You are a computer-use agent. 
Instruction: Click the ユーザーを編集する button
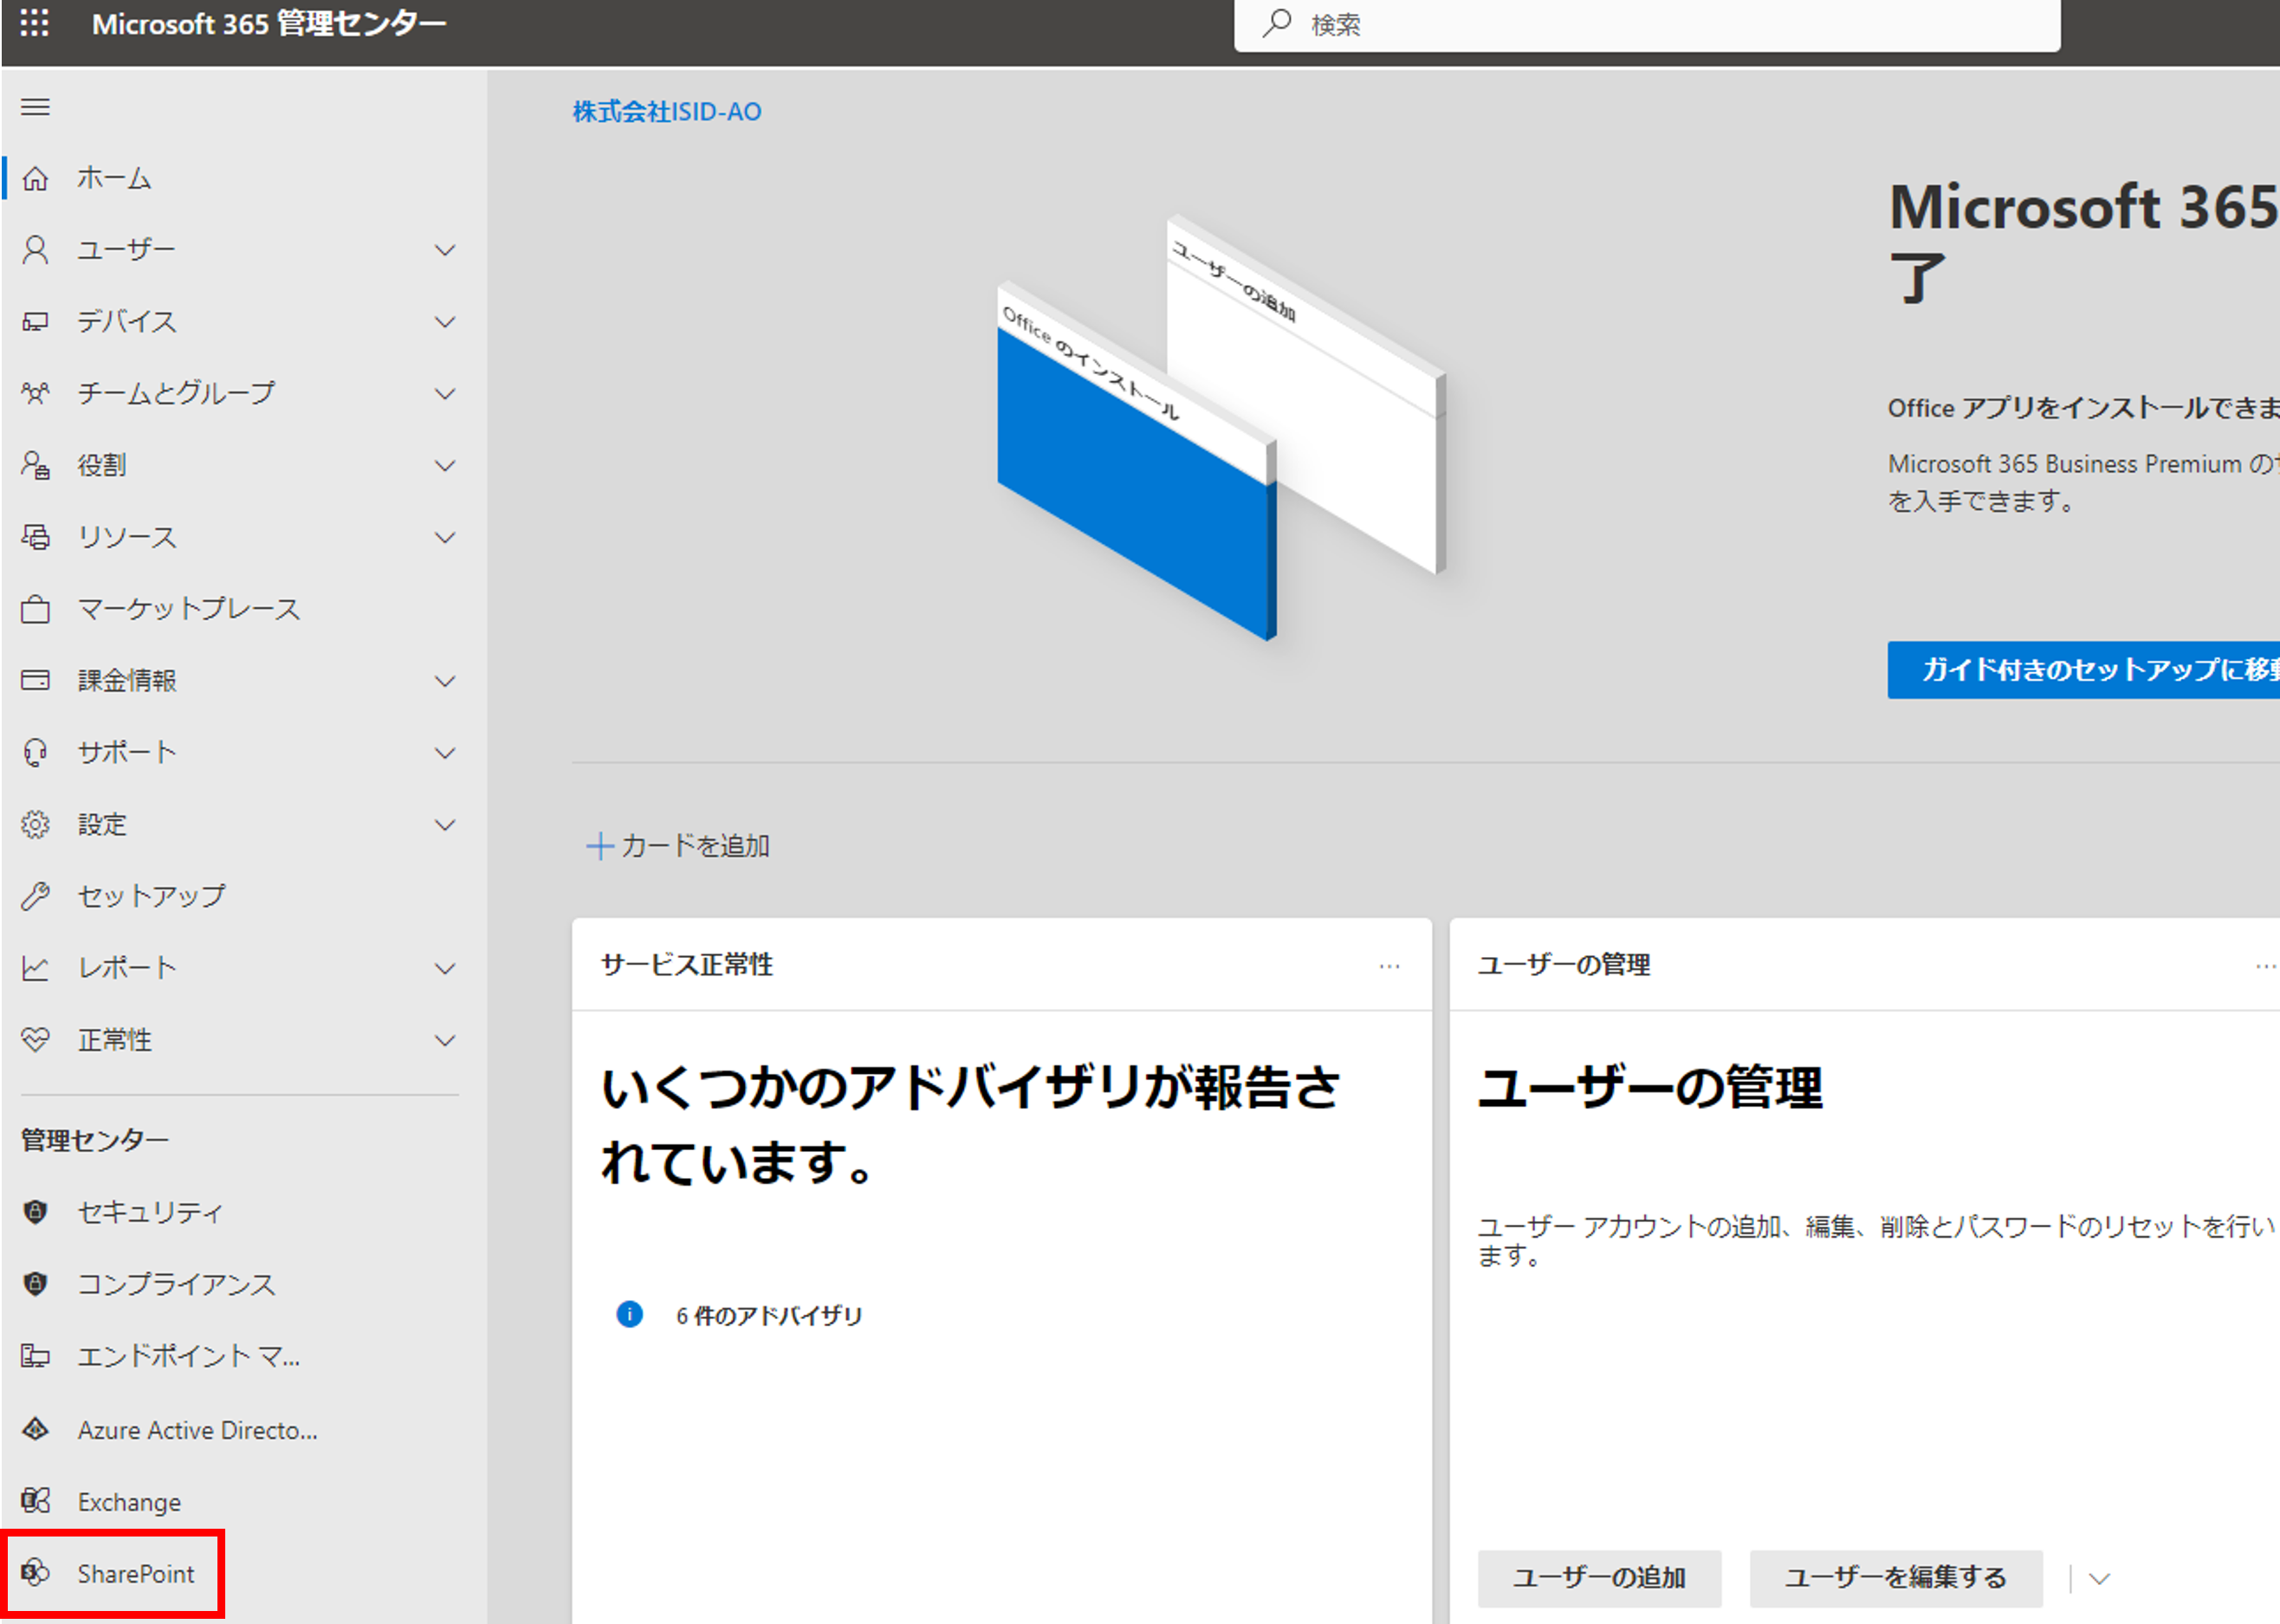point(1895,1578)
